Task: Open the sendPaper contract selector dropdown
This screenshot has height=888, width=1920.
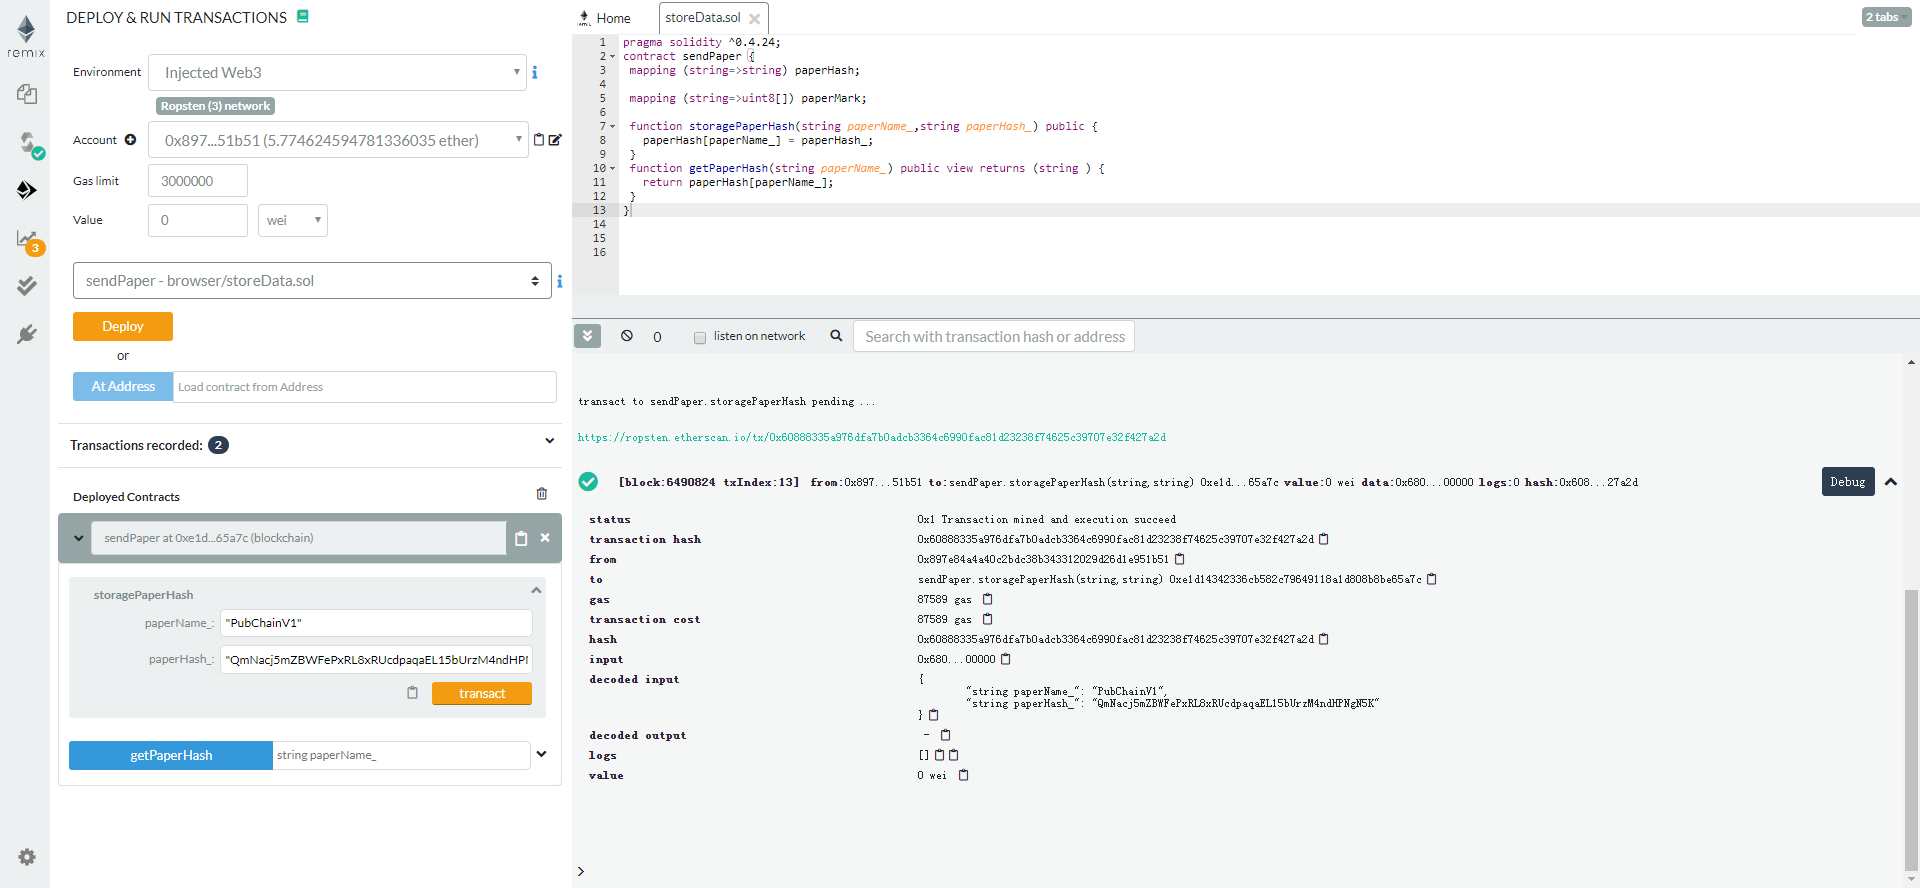Action: point(312,281)
